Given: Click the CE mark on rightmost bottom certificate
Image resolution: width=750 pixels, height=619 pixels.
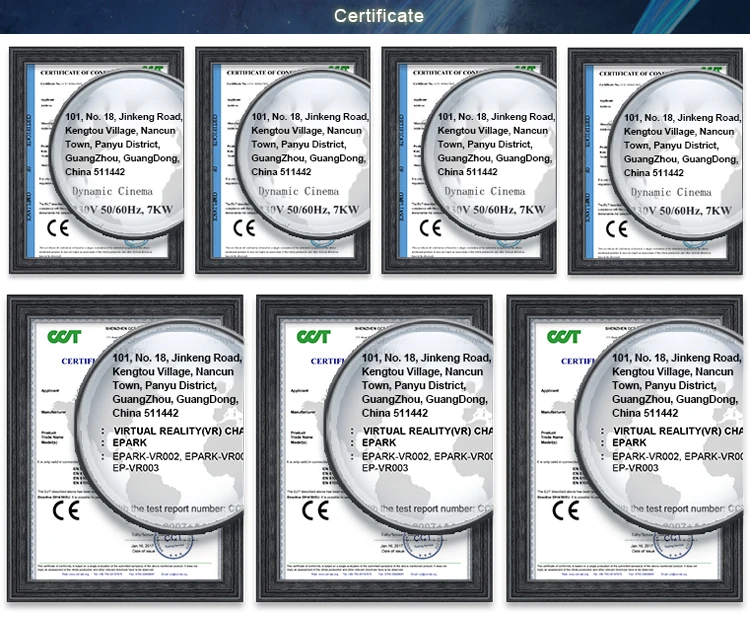Looking at the screenshot, I should tap(565, 511).
